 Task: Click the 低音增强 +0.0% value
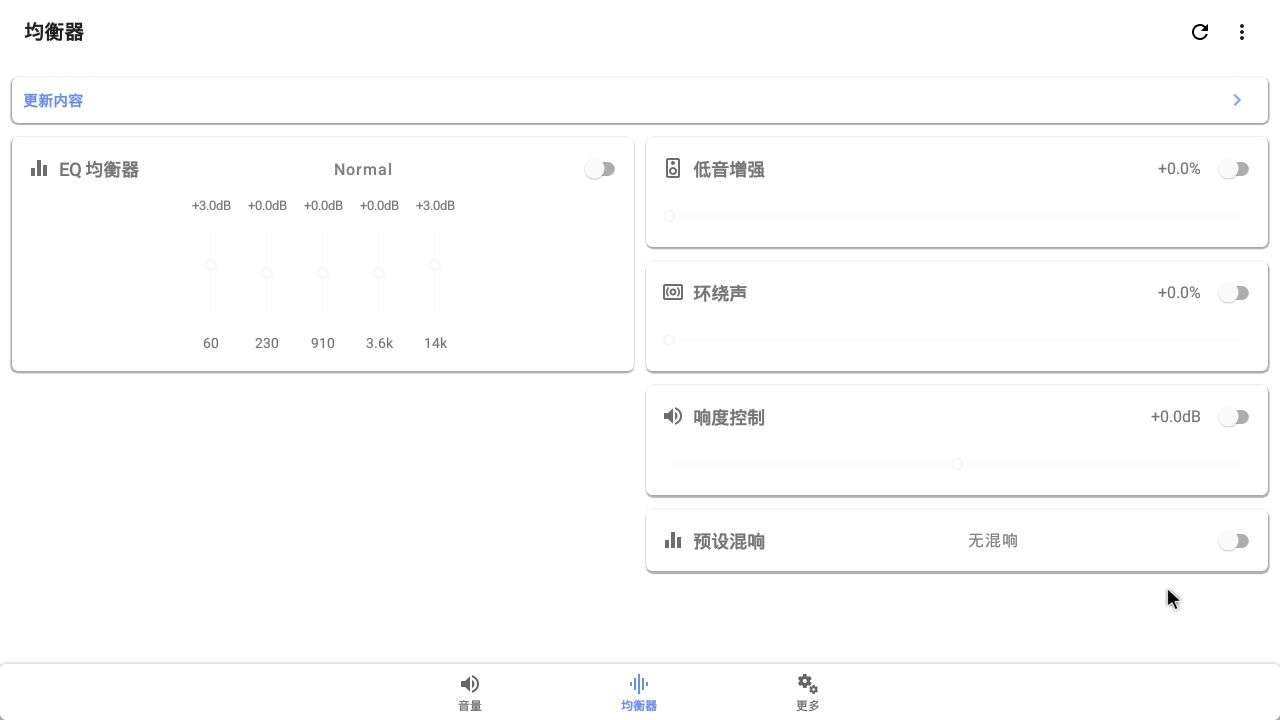(1179, 169)
